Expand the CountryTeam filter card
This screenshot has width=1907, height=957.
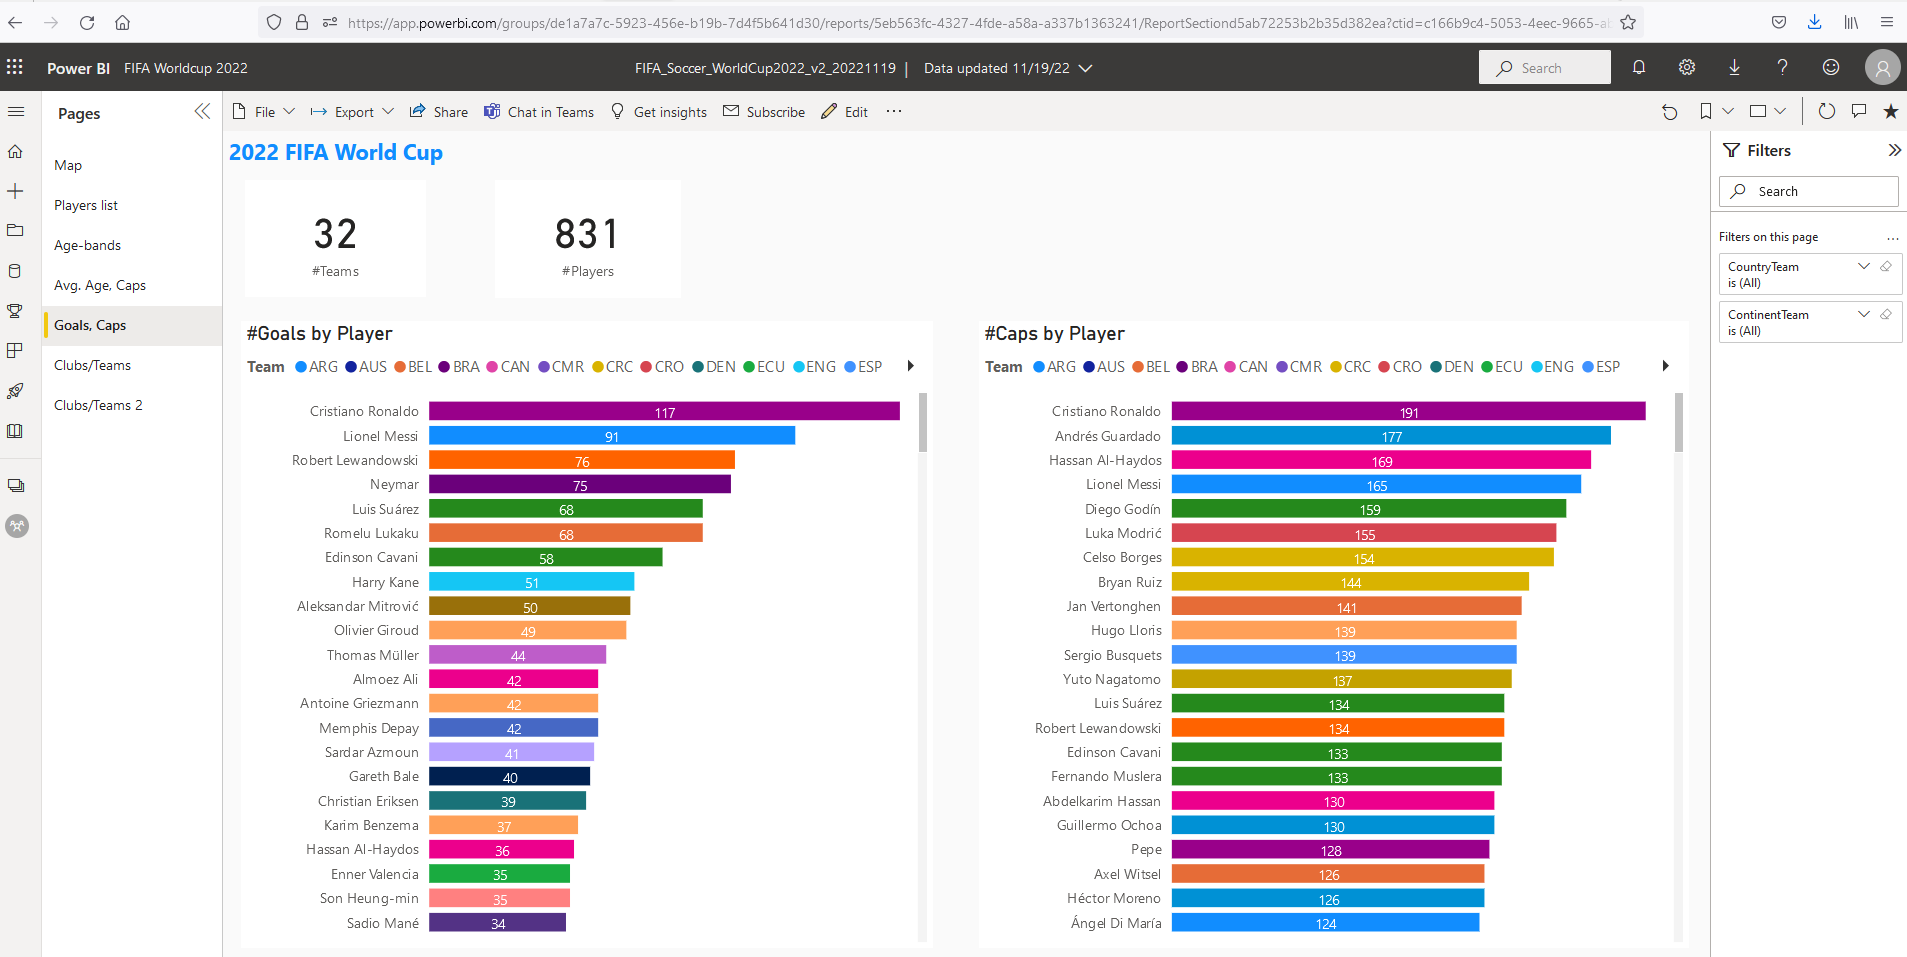[1864, 266]
